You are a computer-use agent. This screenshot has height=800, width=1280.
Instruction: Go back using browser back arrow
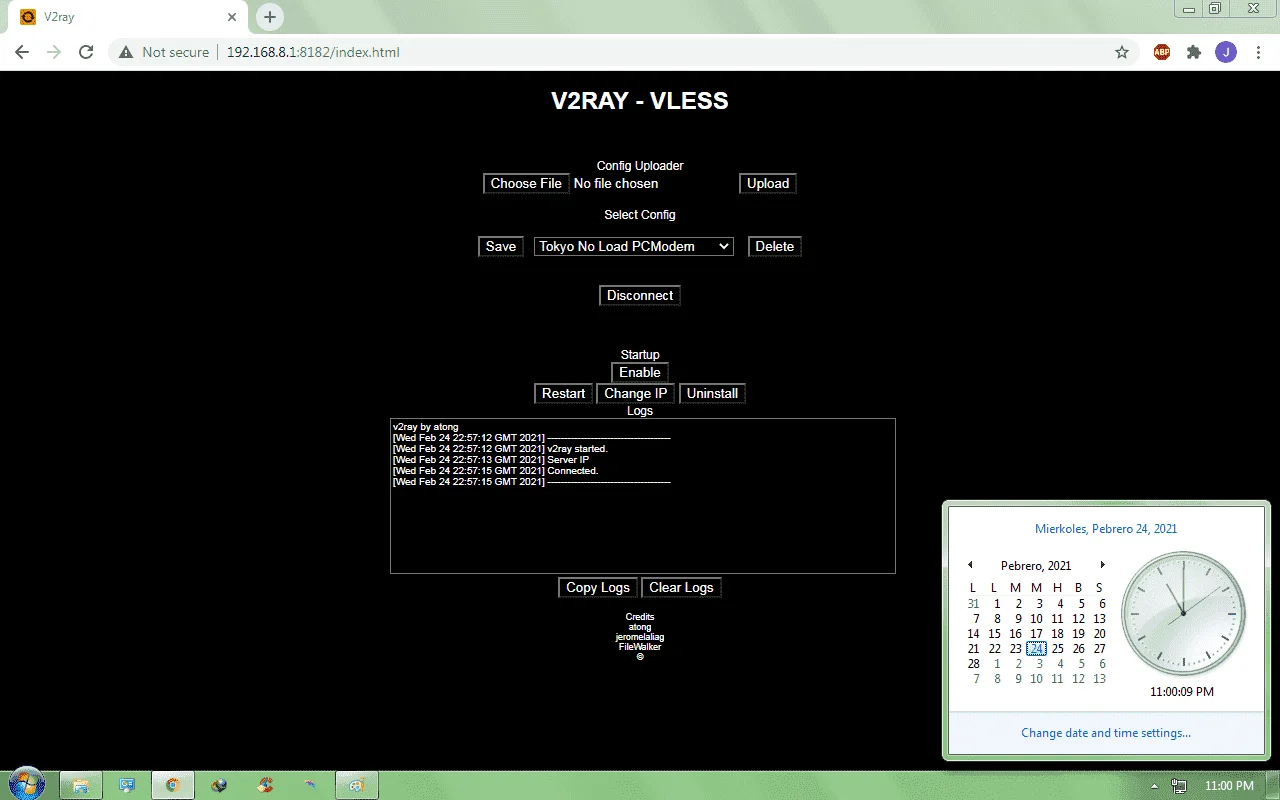click(22, 52)
